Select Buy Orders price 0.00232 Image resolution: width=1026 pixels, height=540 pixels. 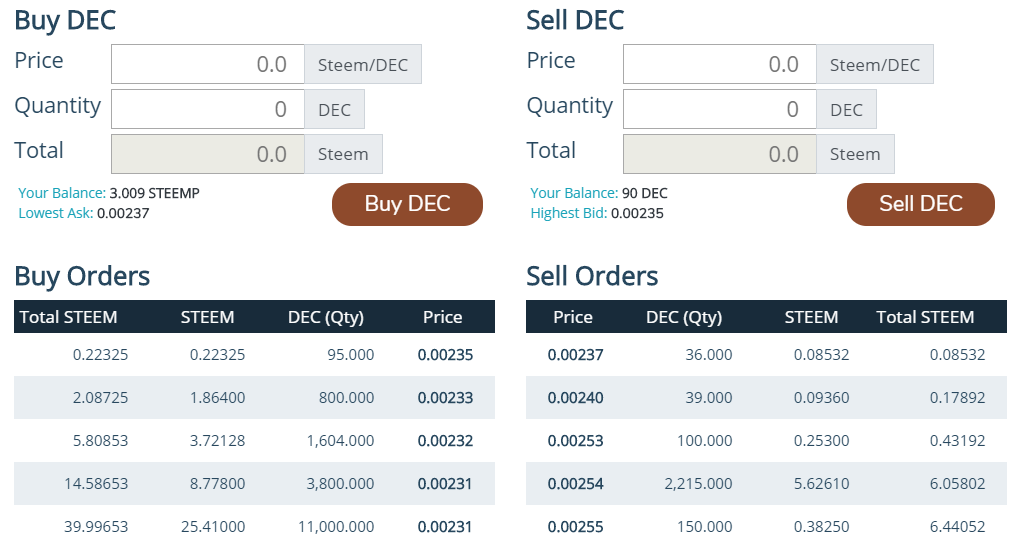coord(445,441)
